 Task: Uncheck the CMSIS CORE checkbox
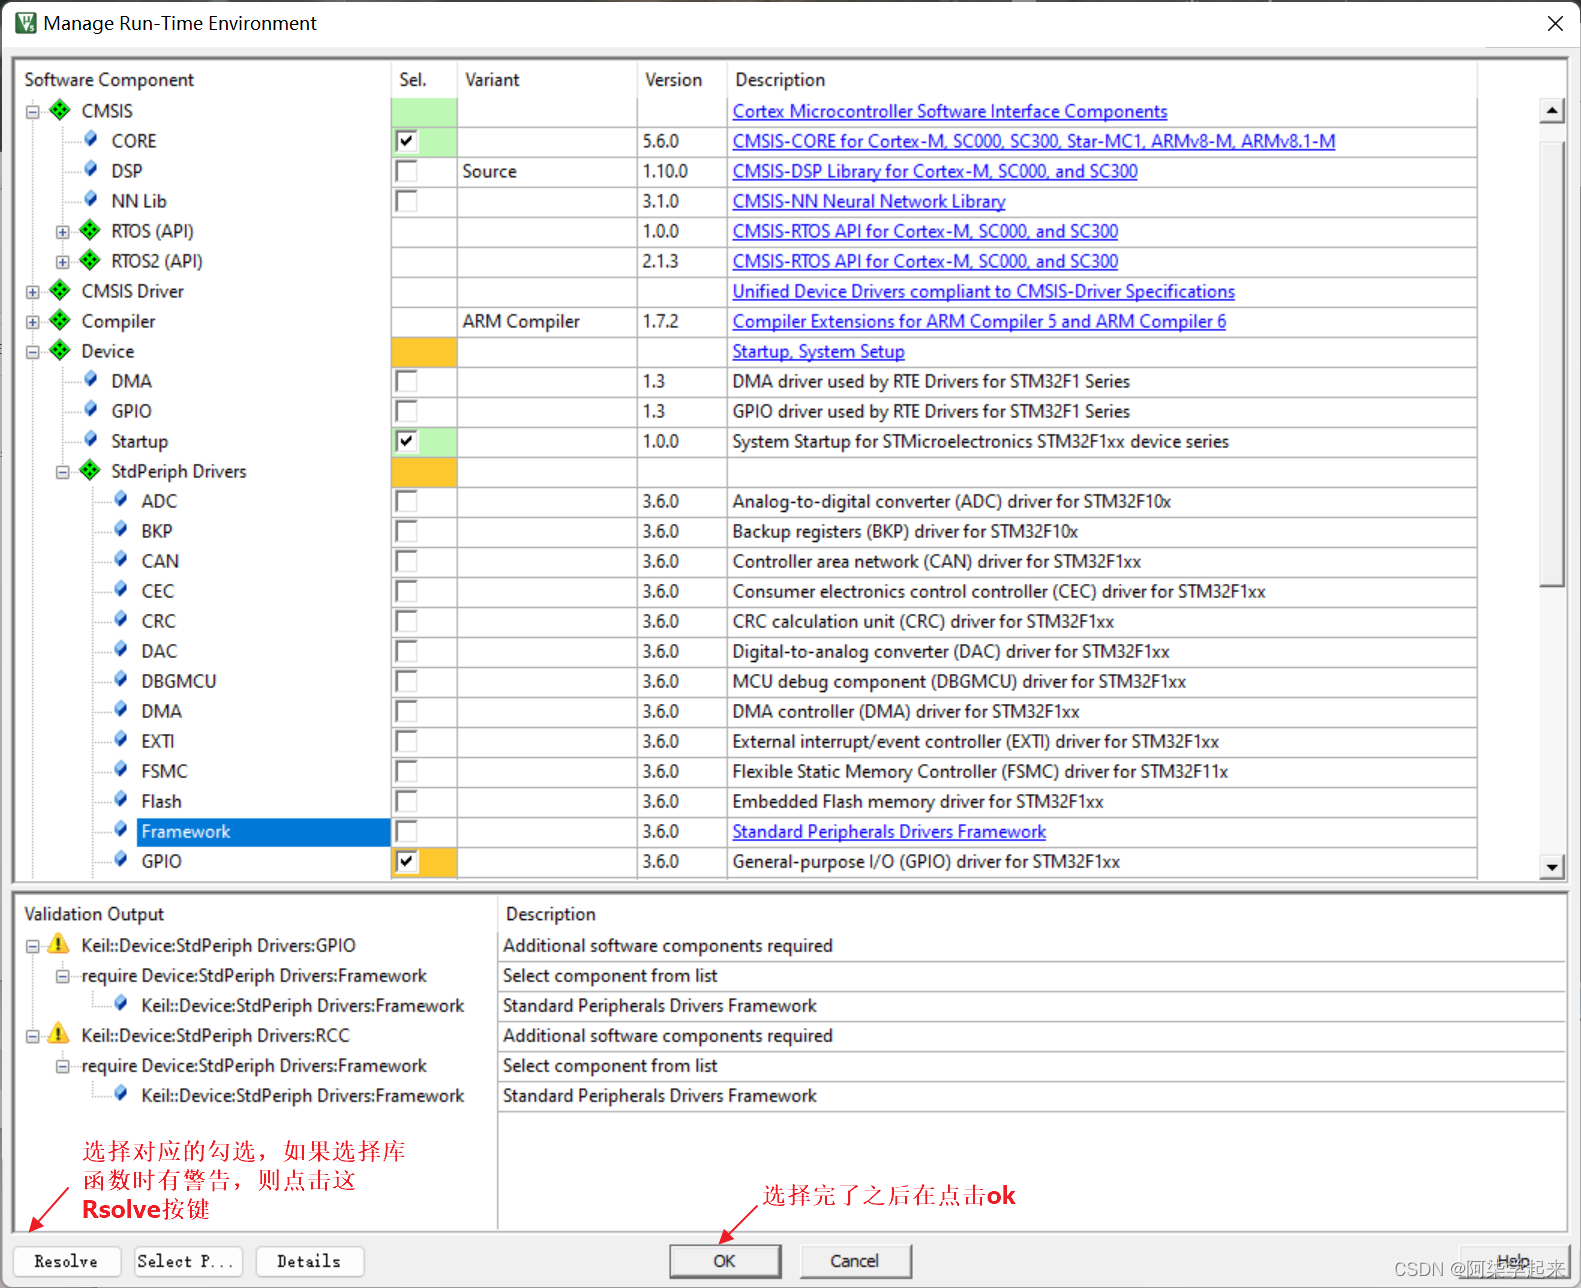[x=406, y=141]
